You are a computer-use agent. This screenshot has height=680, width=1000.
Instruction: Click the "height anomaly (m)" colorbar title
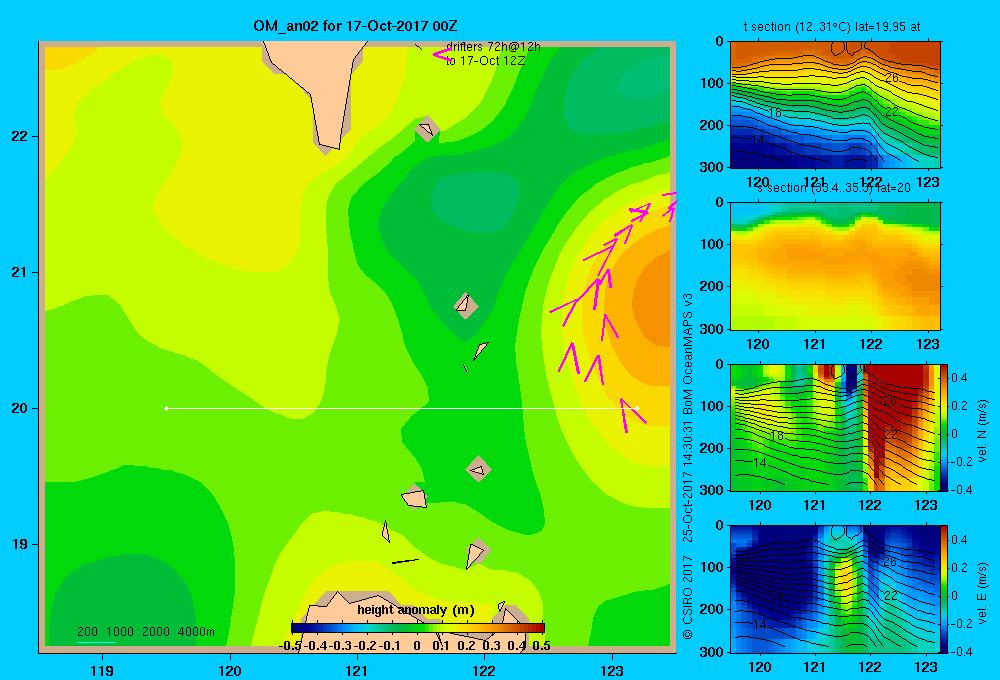[x=416, y=610]
